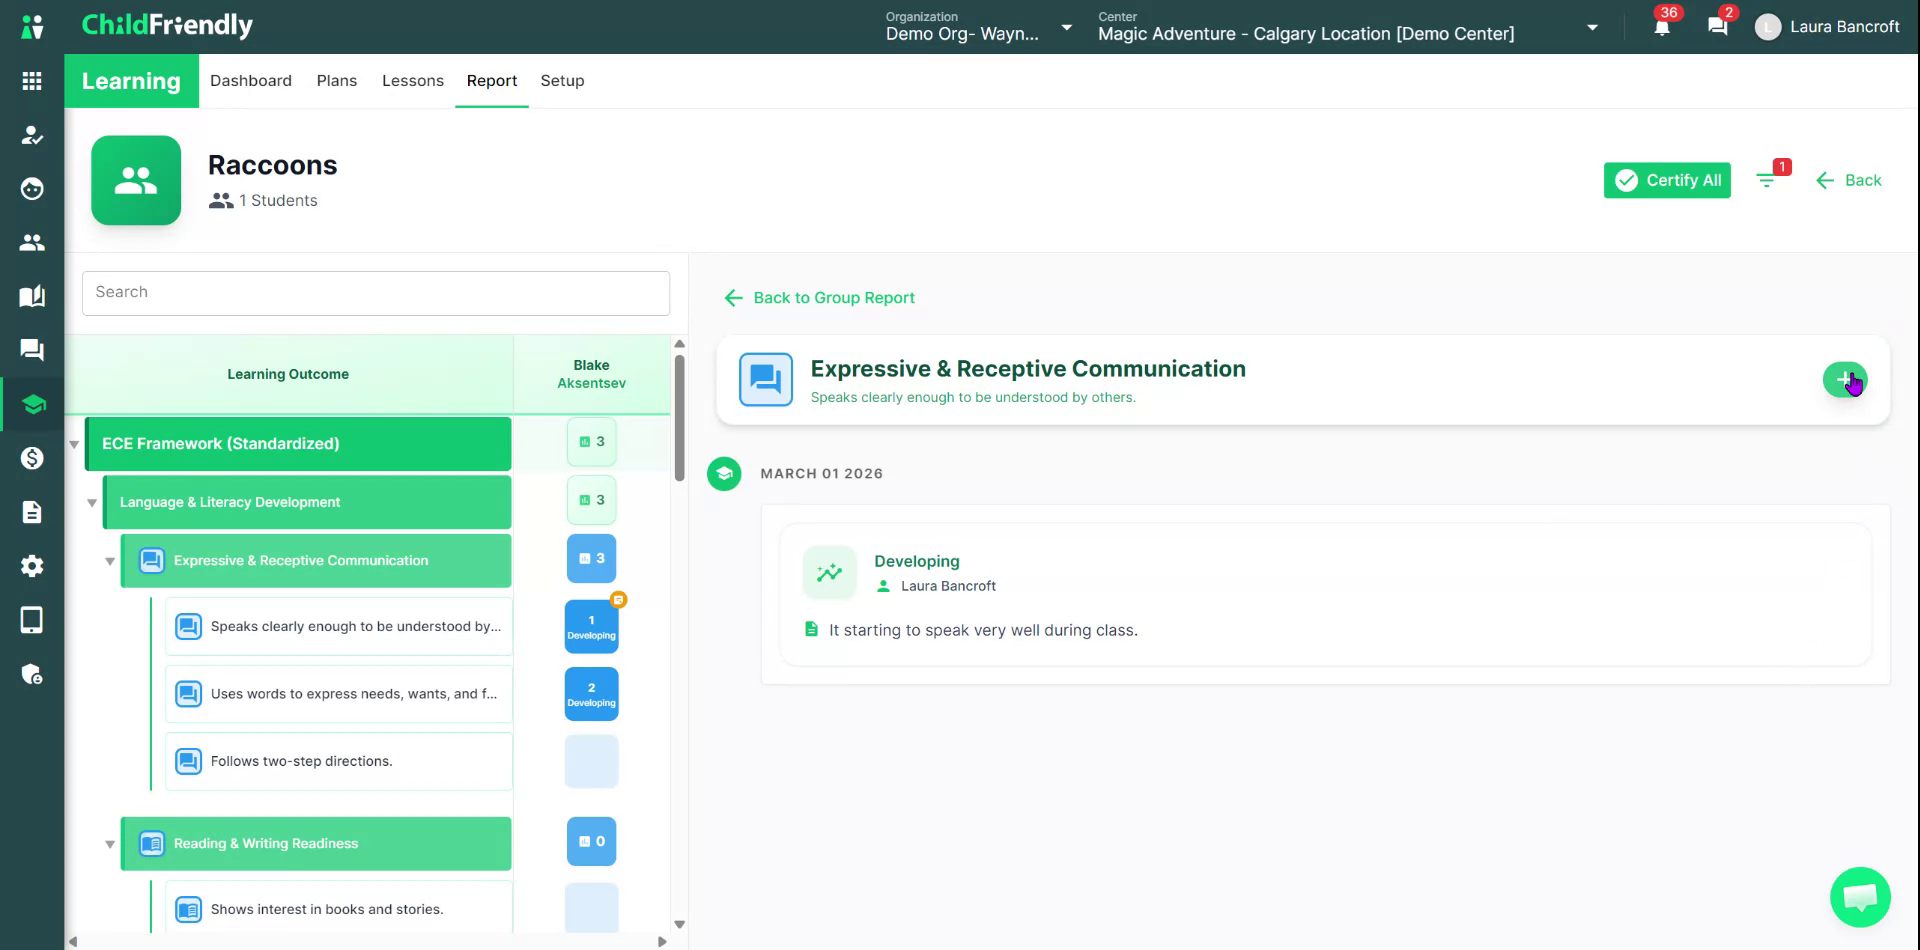This screenshot has width=1920, height=950.
Task: Click the Reading & Writing Readiness score 0
Action: coord(592,842)
